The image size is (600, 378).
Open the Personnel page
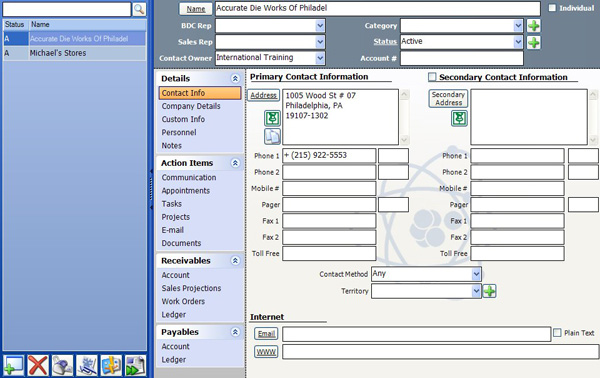click(179, 132)
